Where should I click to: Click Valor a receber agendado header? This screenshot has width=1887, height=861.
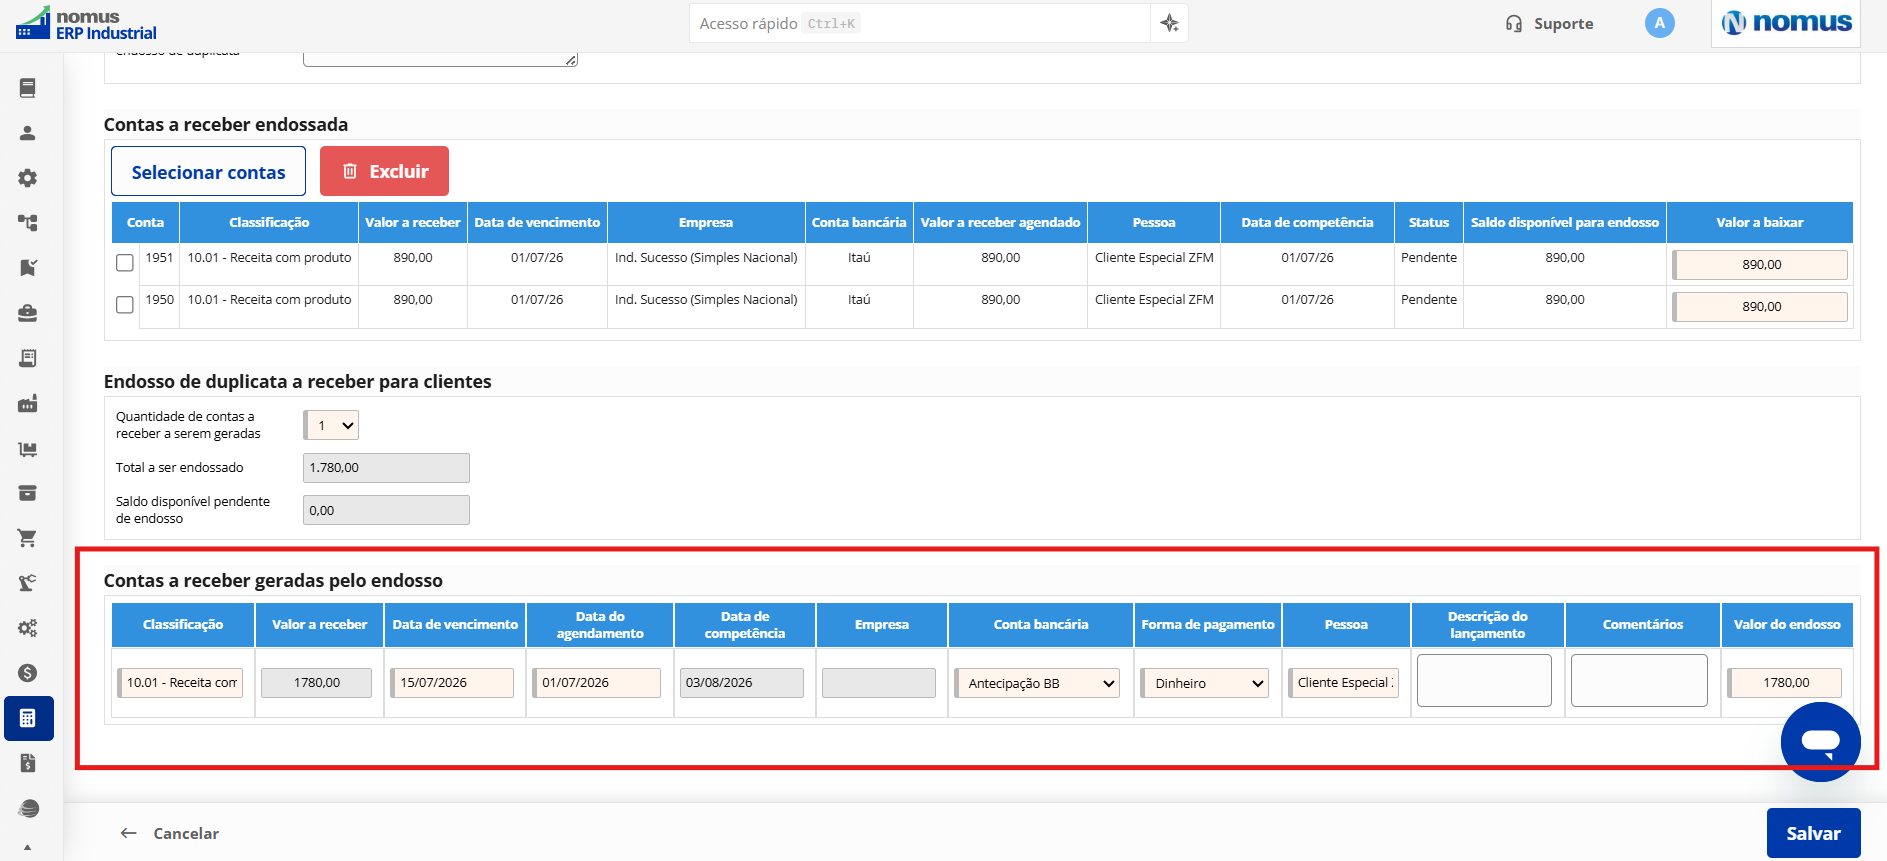tap(1000, 223)
